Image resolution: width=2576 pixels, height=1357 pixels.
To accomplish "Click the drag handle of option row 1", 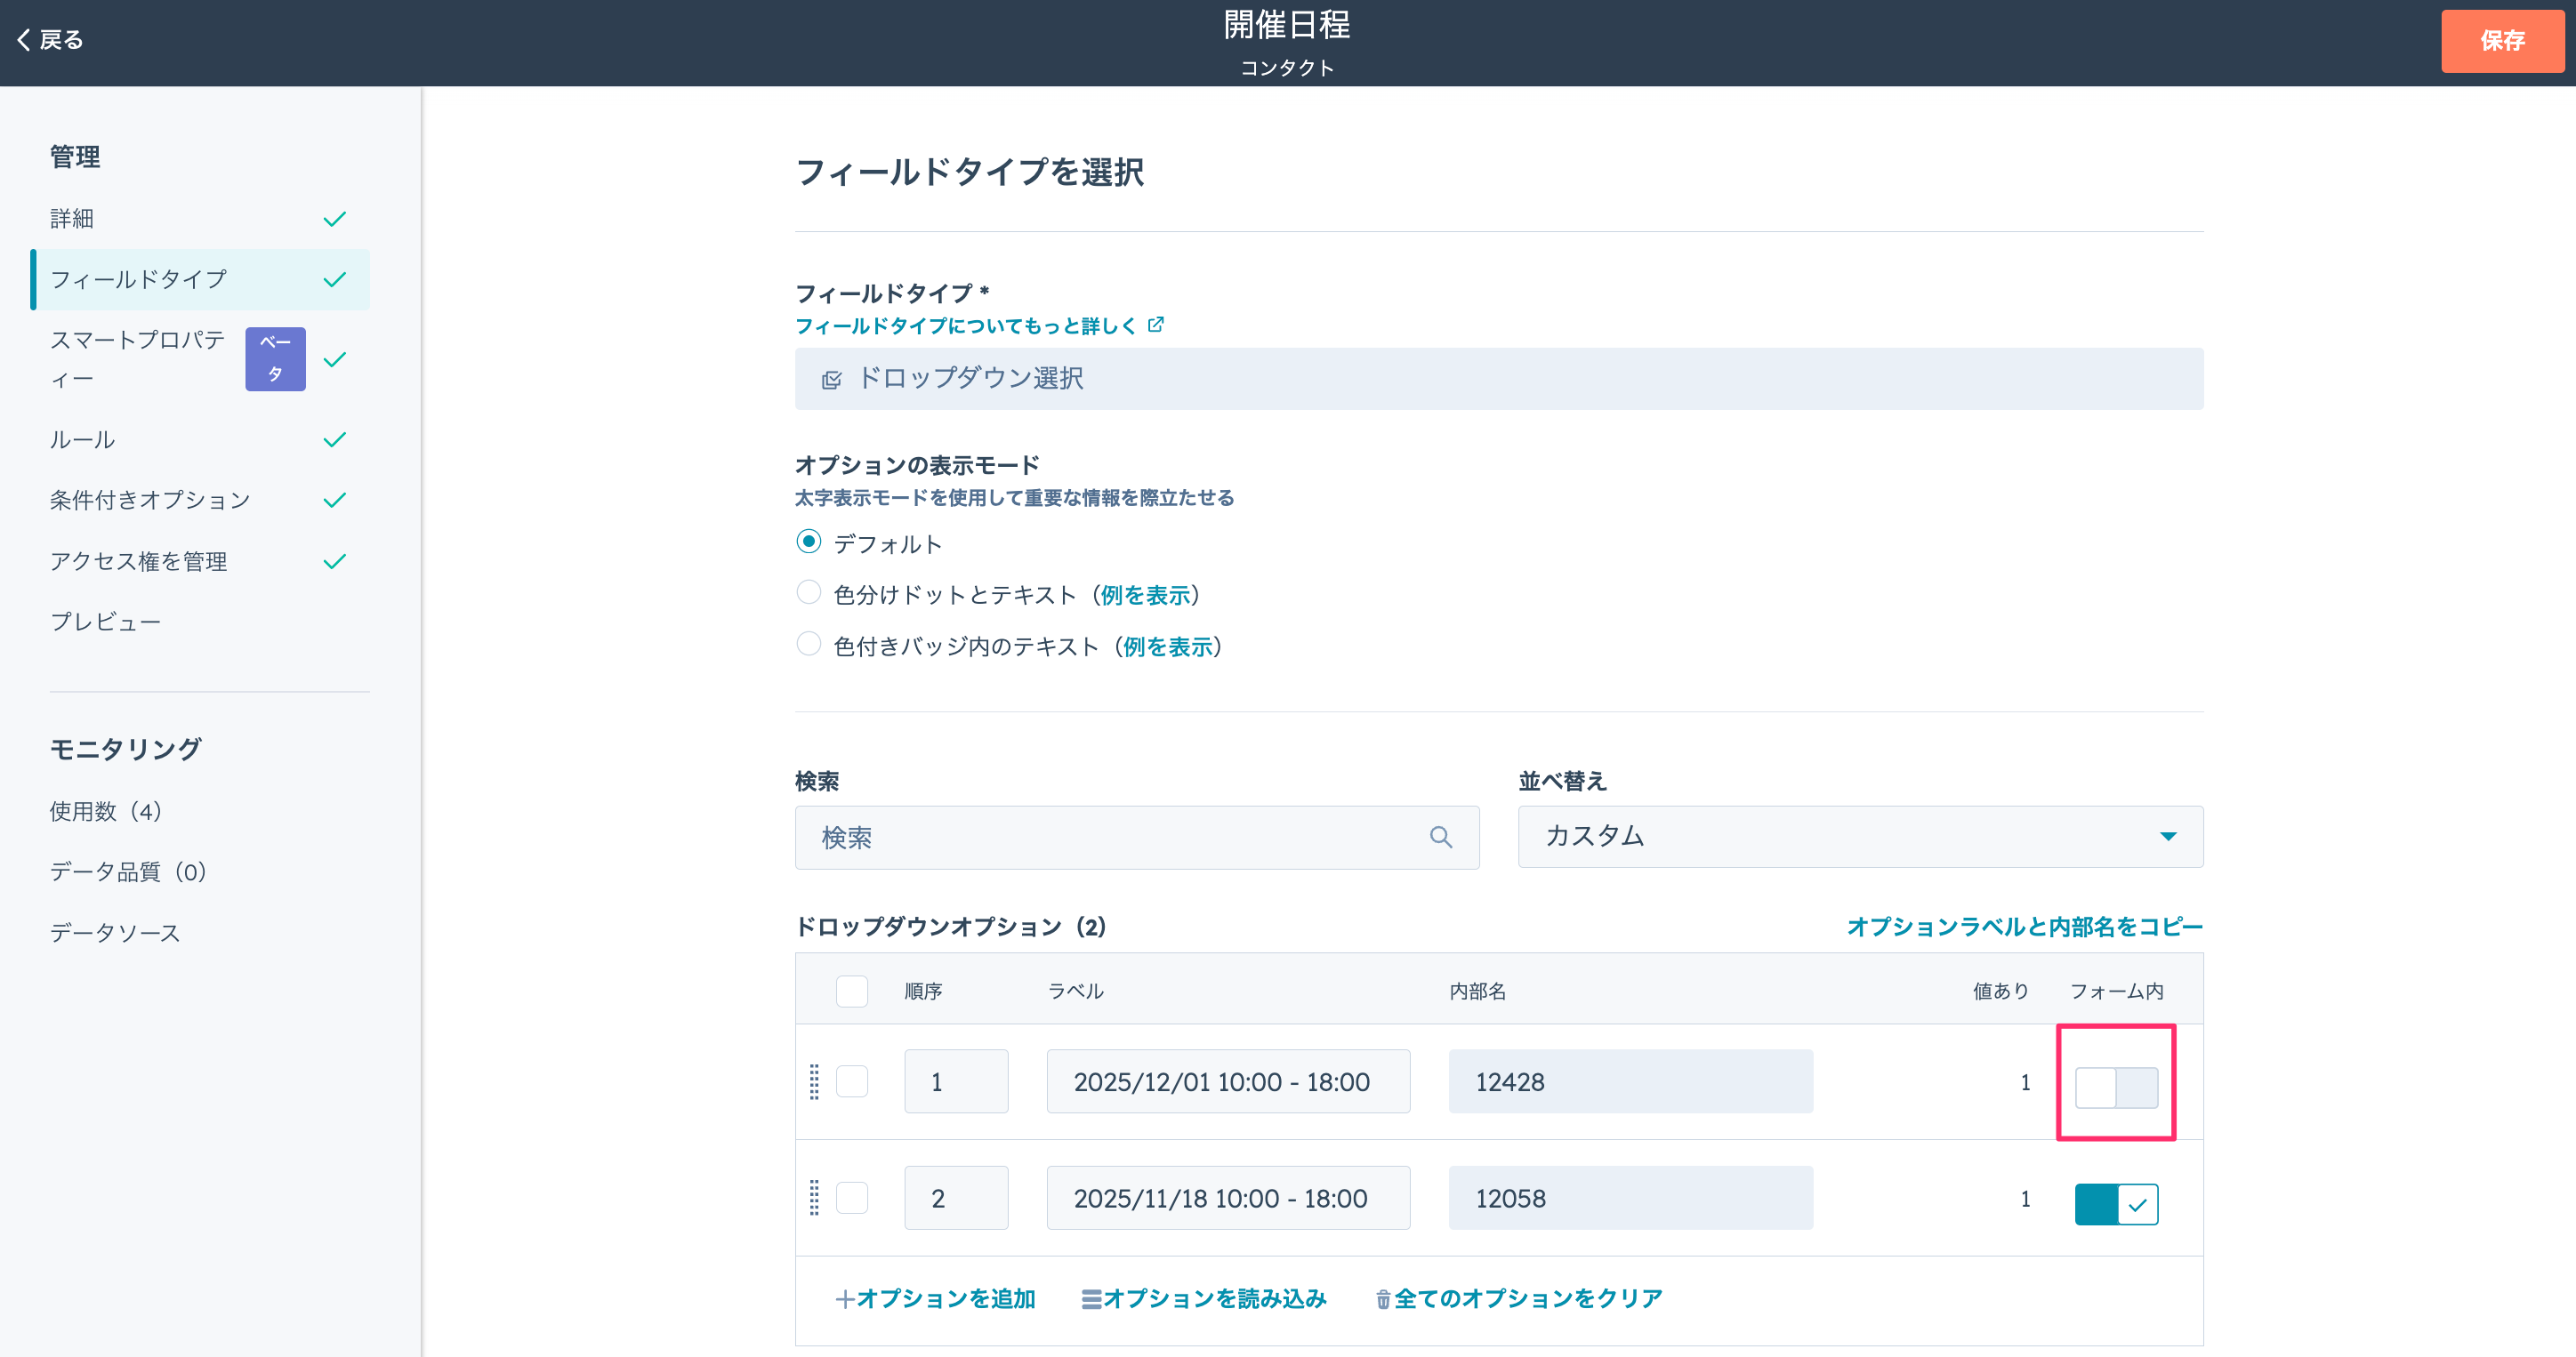I will [814, 1081].
